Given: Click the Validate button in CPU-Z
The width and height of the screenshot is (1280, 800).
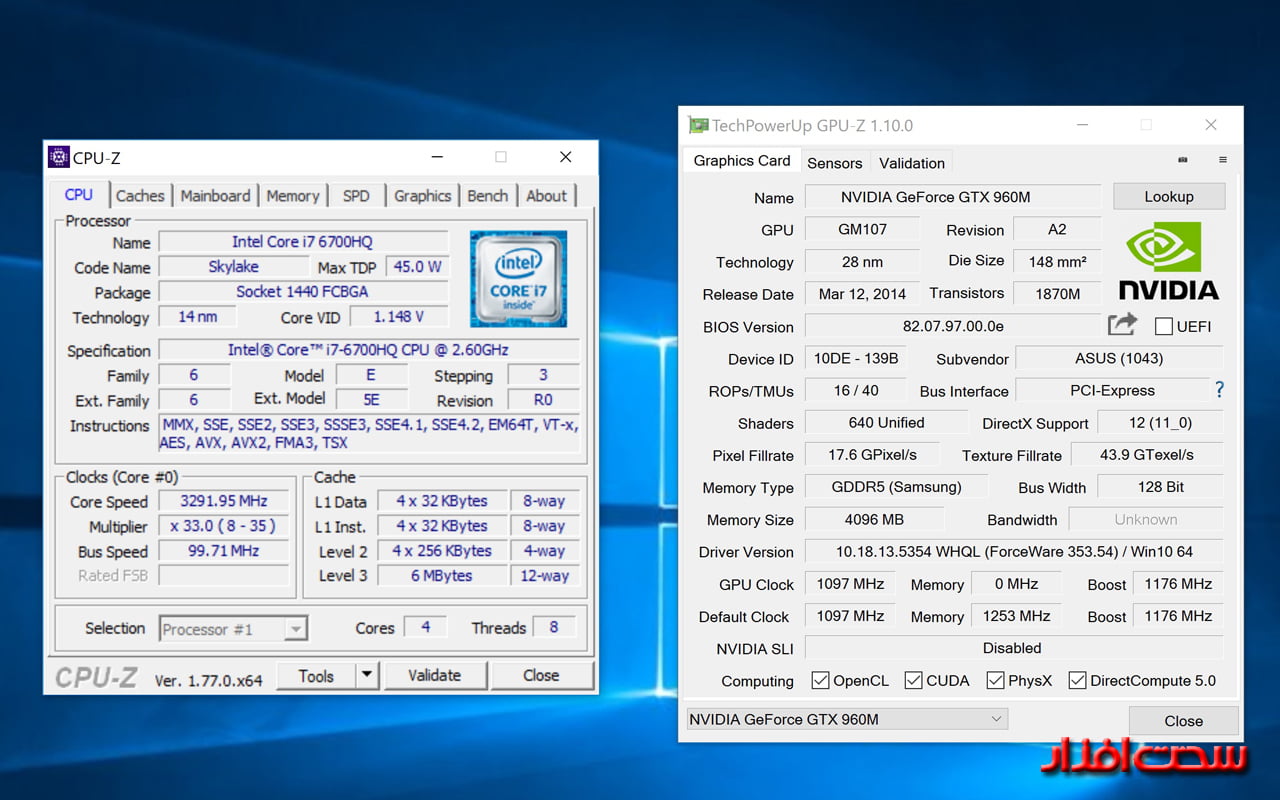Looking at the screenshot, I should (434, 676).
